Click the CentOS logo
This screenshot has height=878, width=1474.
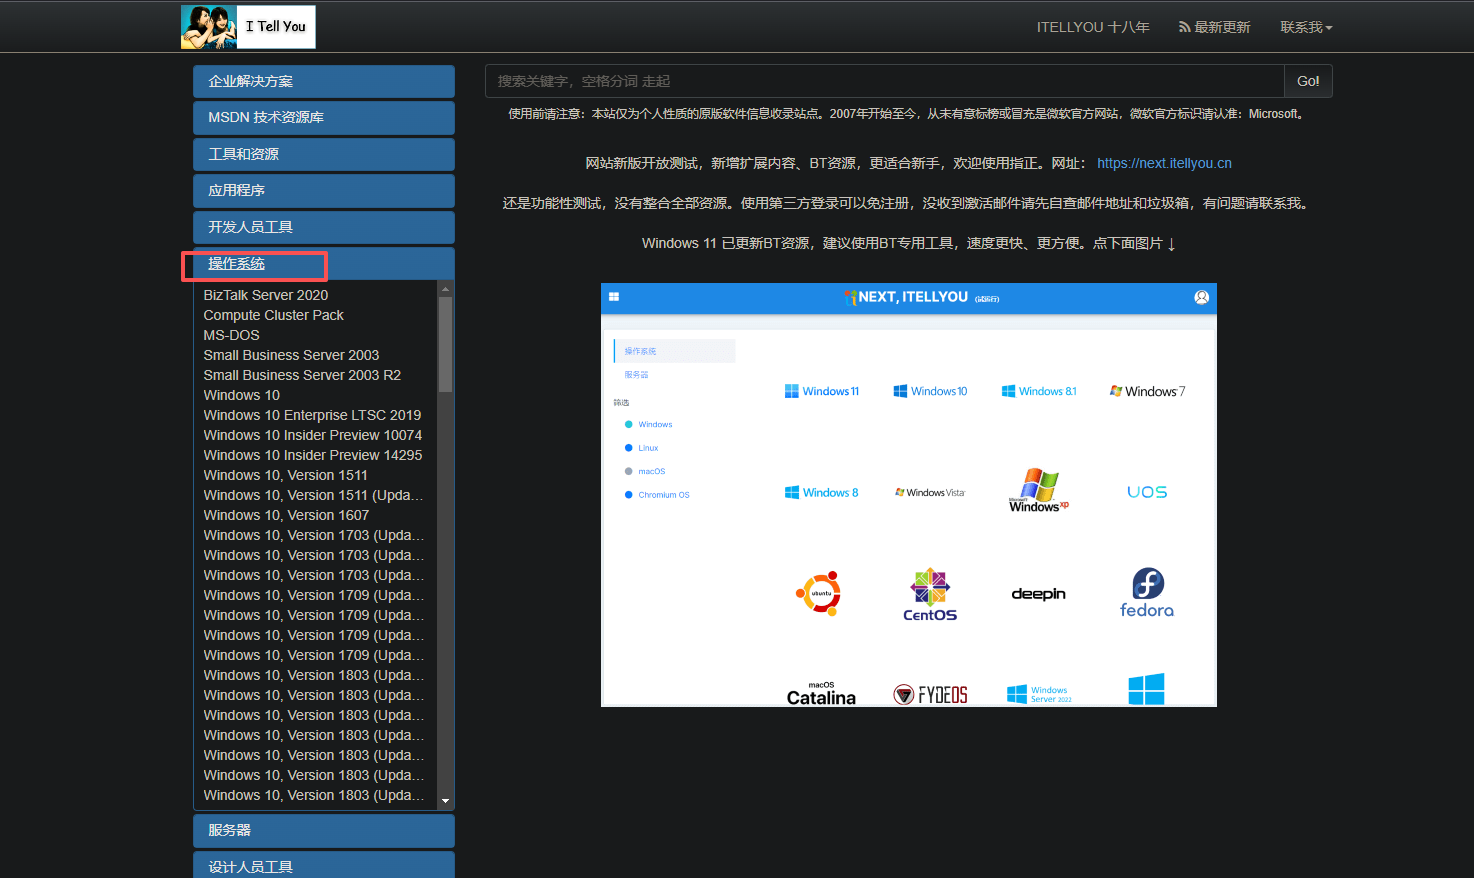coord(929,593)
